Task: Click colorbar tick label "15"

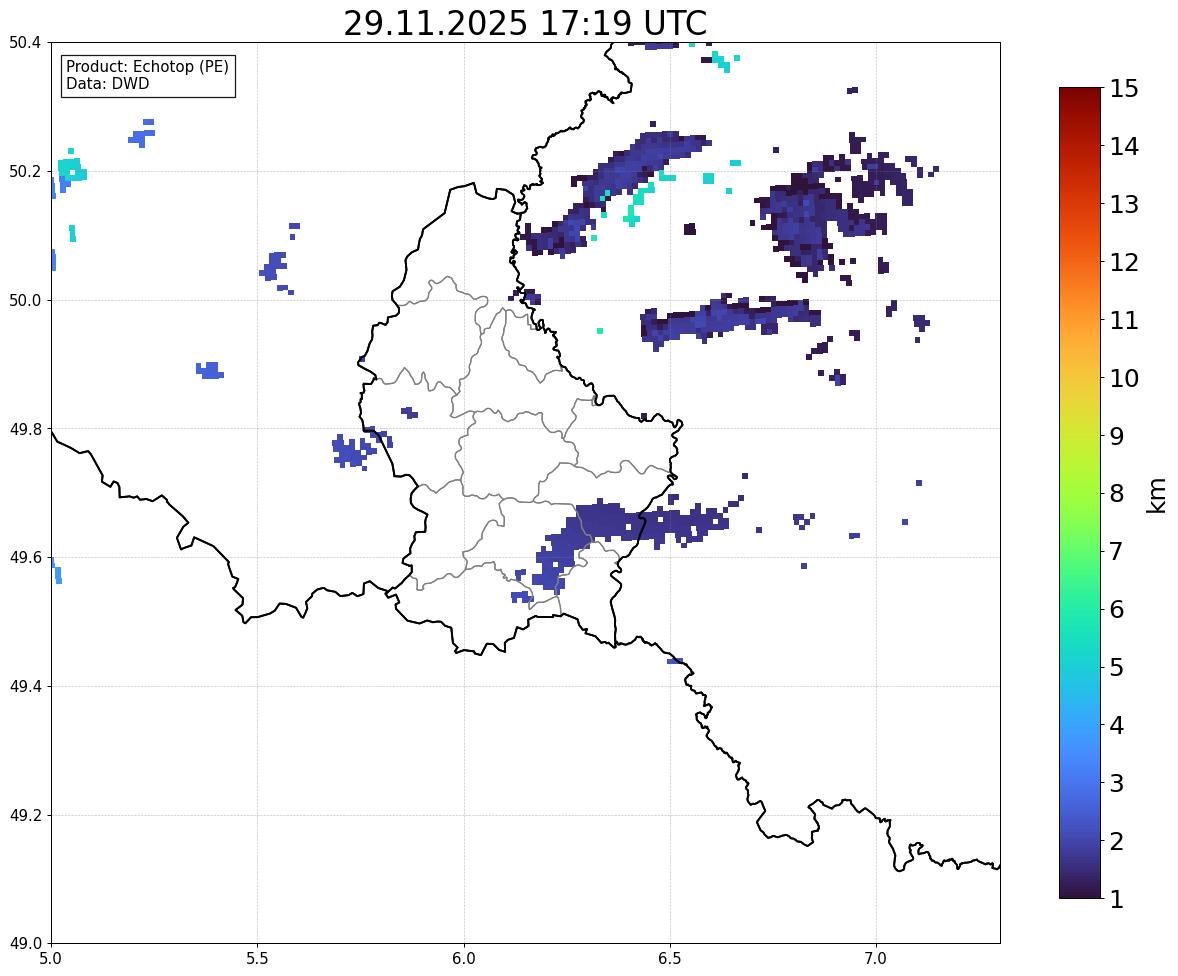Action: (x=1123, y=89)
